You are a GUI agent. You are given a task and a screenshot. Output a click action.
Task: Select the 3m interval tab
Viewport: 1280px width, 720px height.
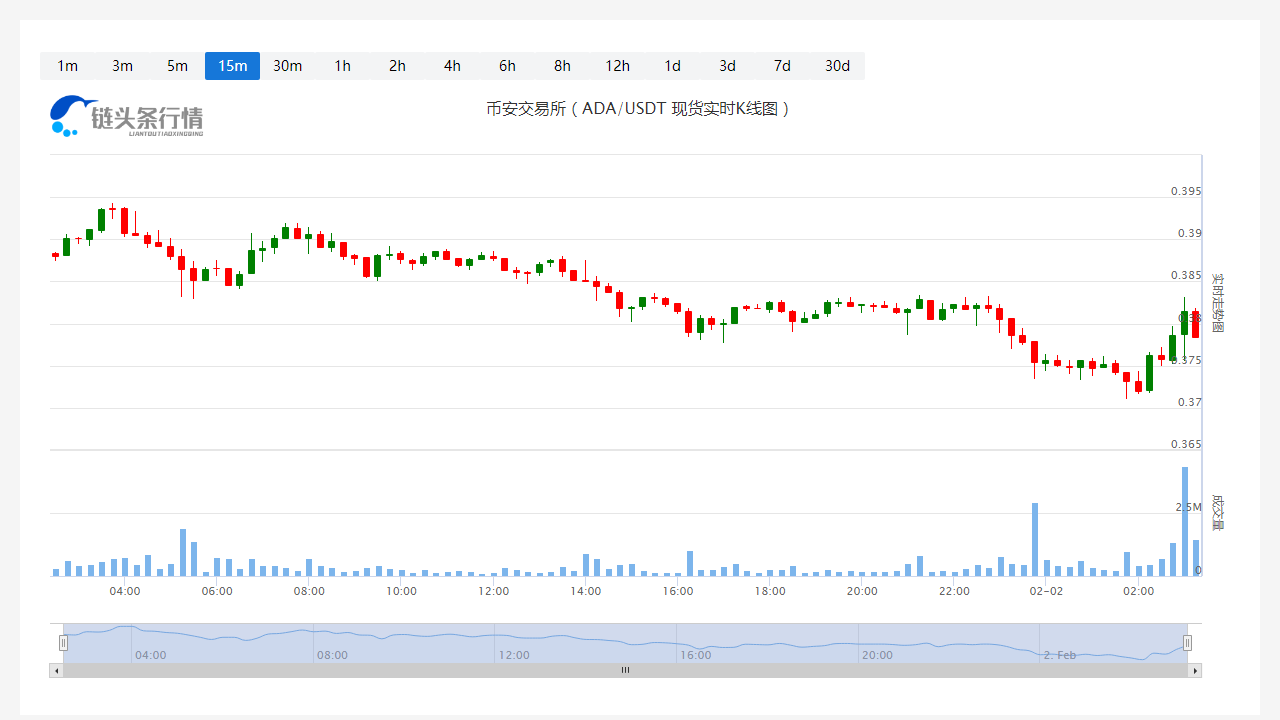pyautogui.click(x=122, y=66)
